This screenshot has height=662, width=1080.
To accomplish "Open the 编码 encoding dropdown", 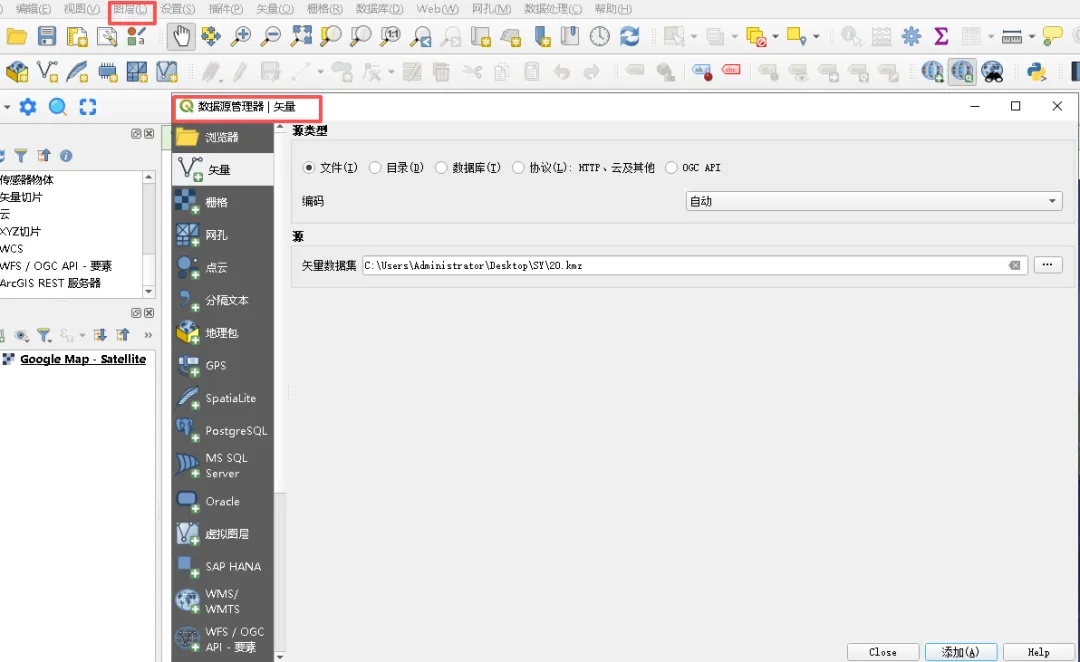I will pyautogui.click(x=874, y=201).
